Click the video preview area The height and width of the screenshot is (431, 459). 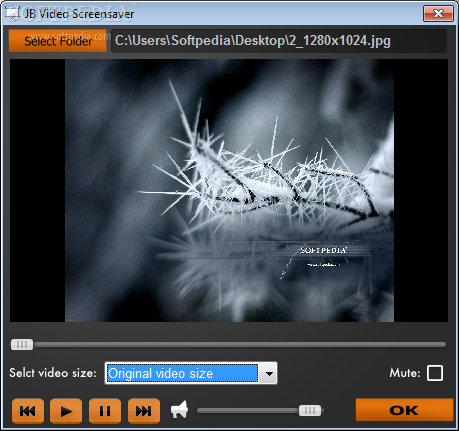click(x=229, y=191)
